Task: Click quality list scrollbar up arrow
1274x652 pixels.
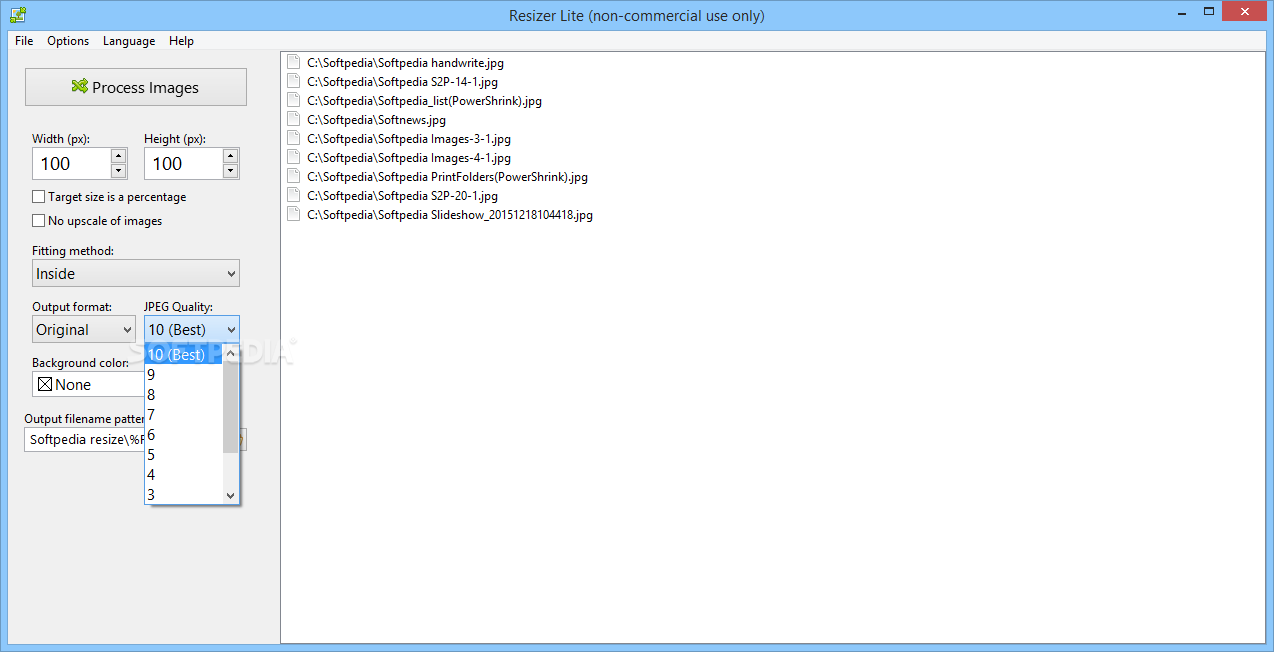Action: (231, 353)
